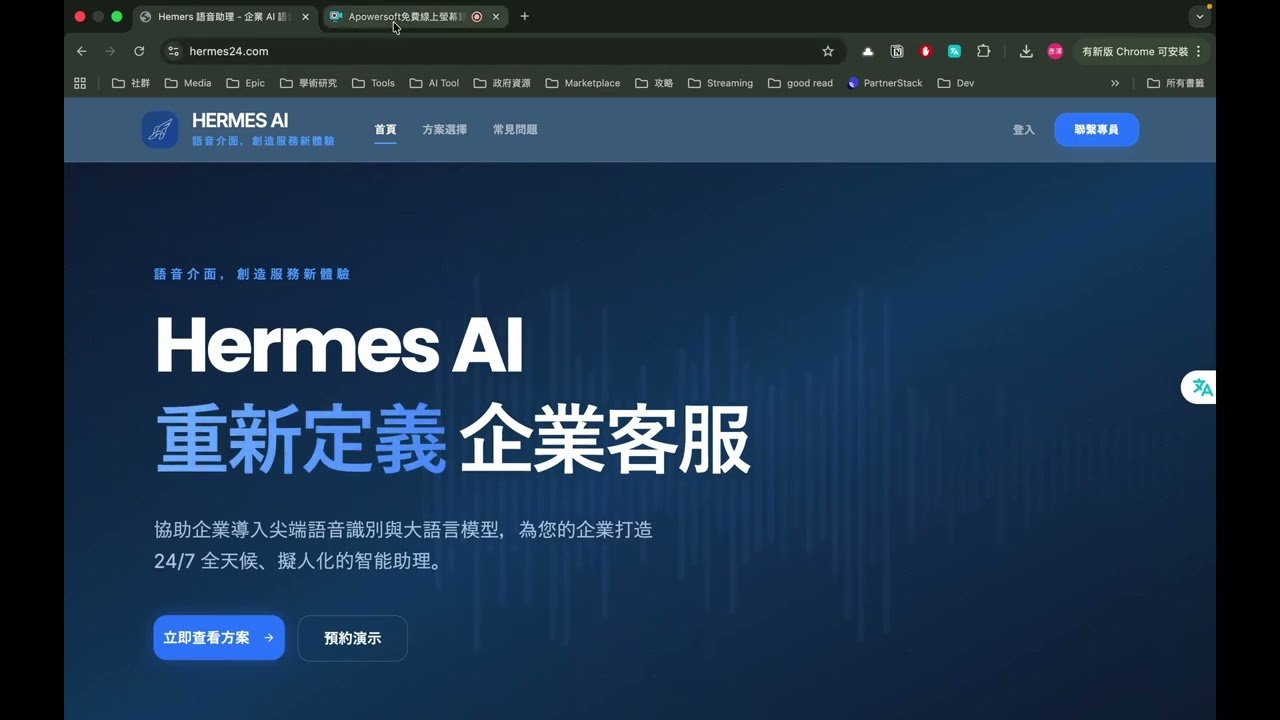Open a new tab with plus button
Viewport: 1280px width, 720px height.
pos(524,16)
